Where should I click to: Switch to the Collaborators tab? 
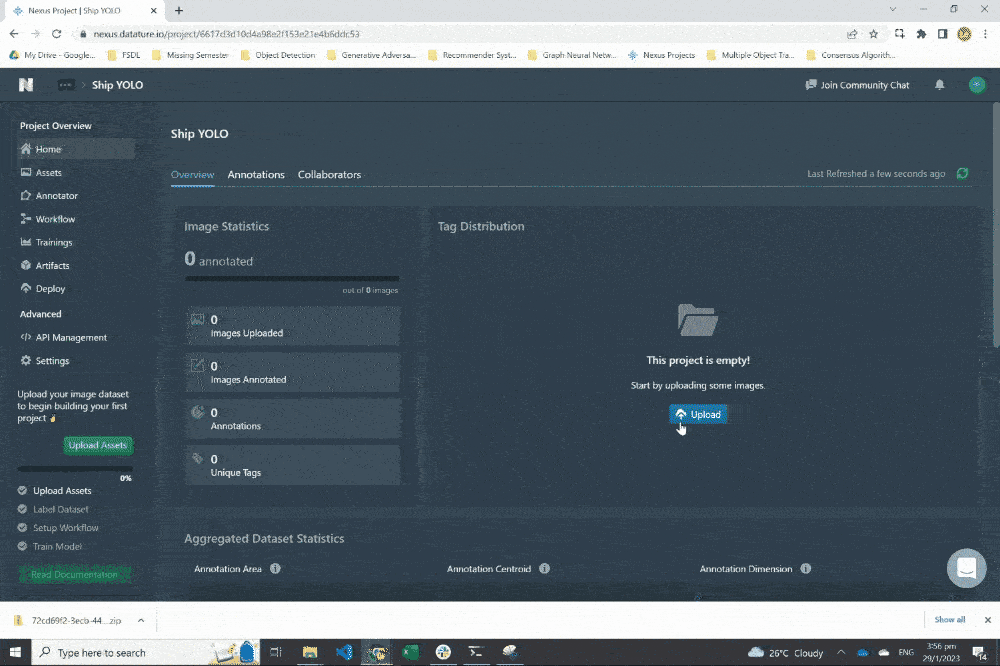tap(329, 175)
